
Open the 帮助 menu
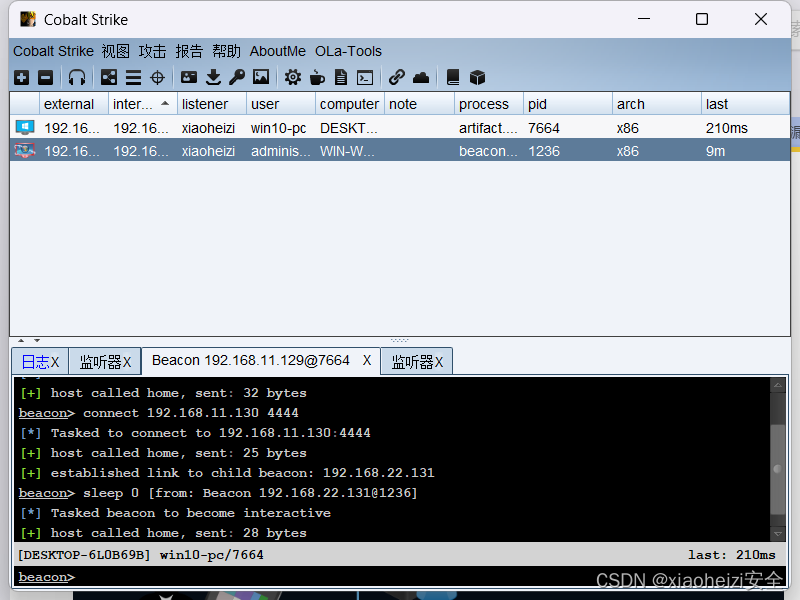coord(226,52)
